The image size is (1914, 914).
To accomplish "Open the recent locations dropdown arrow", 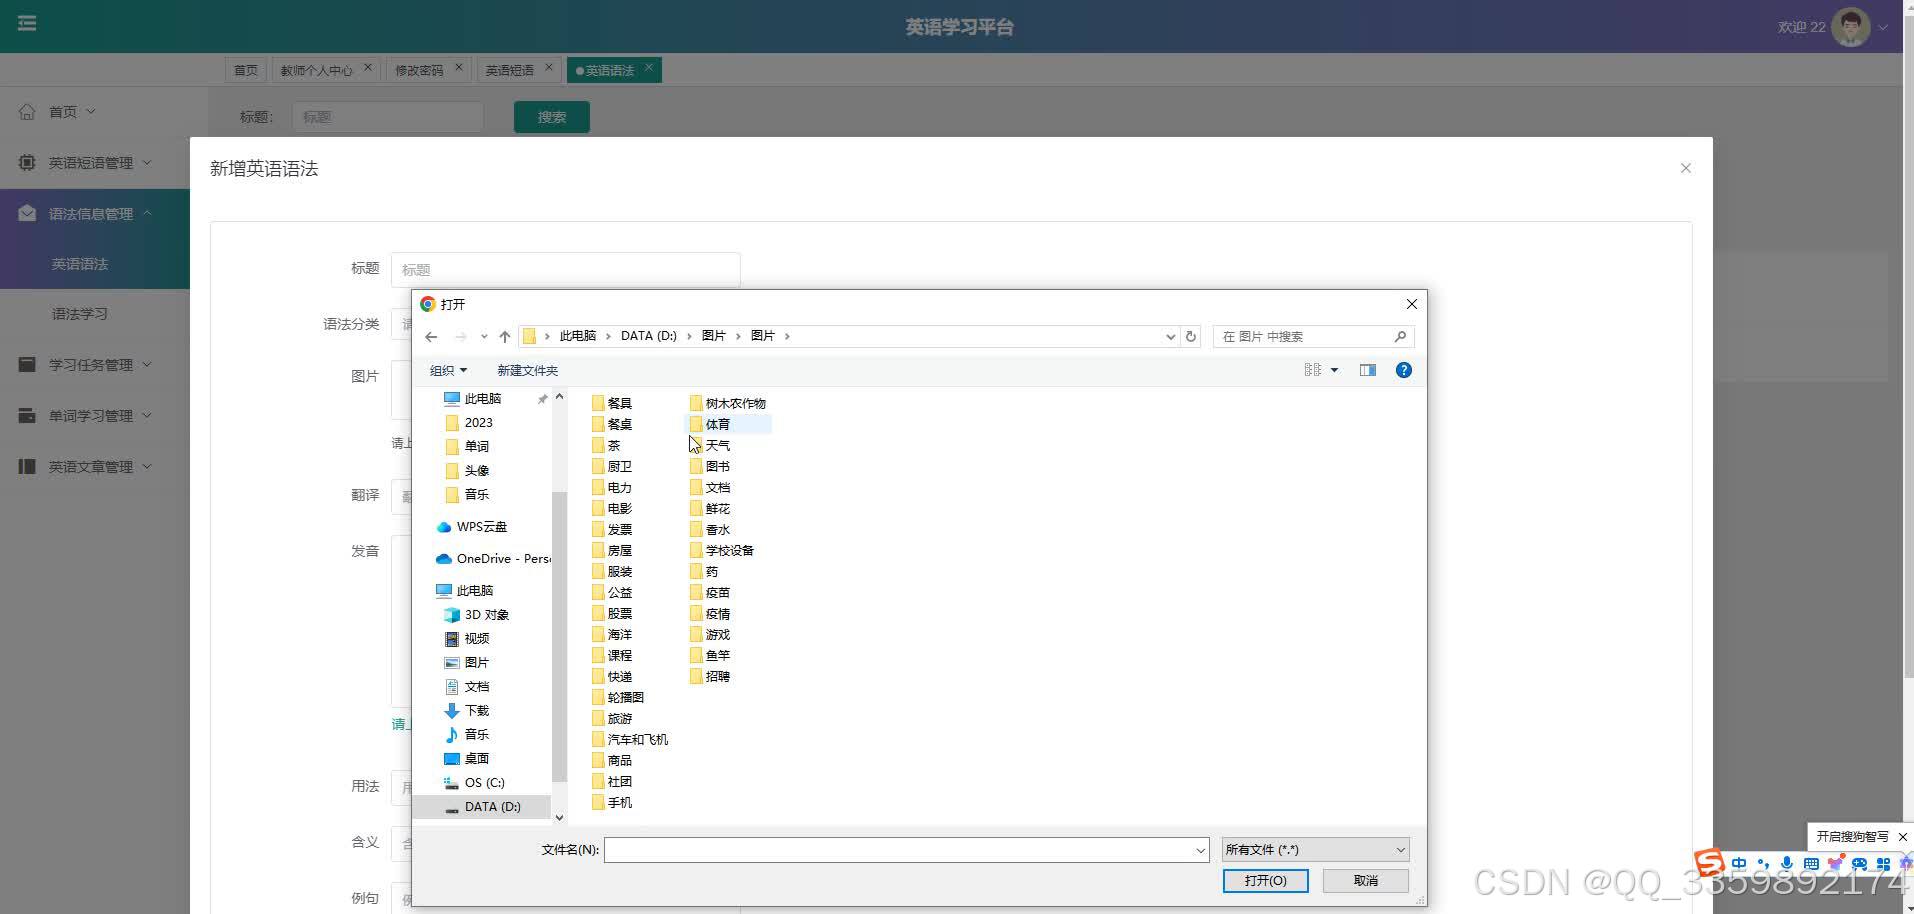I will (x=484, y=337).
